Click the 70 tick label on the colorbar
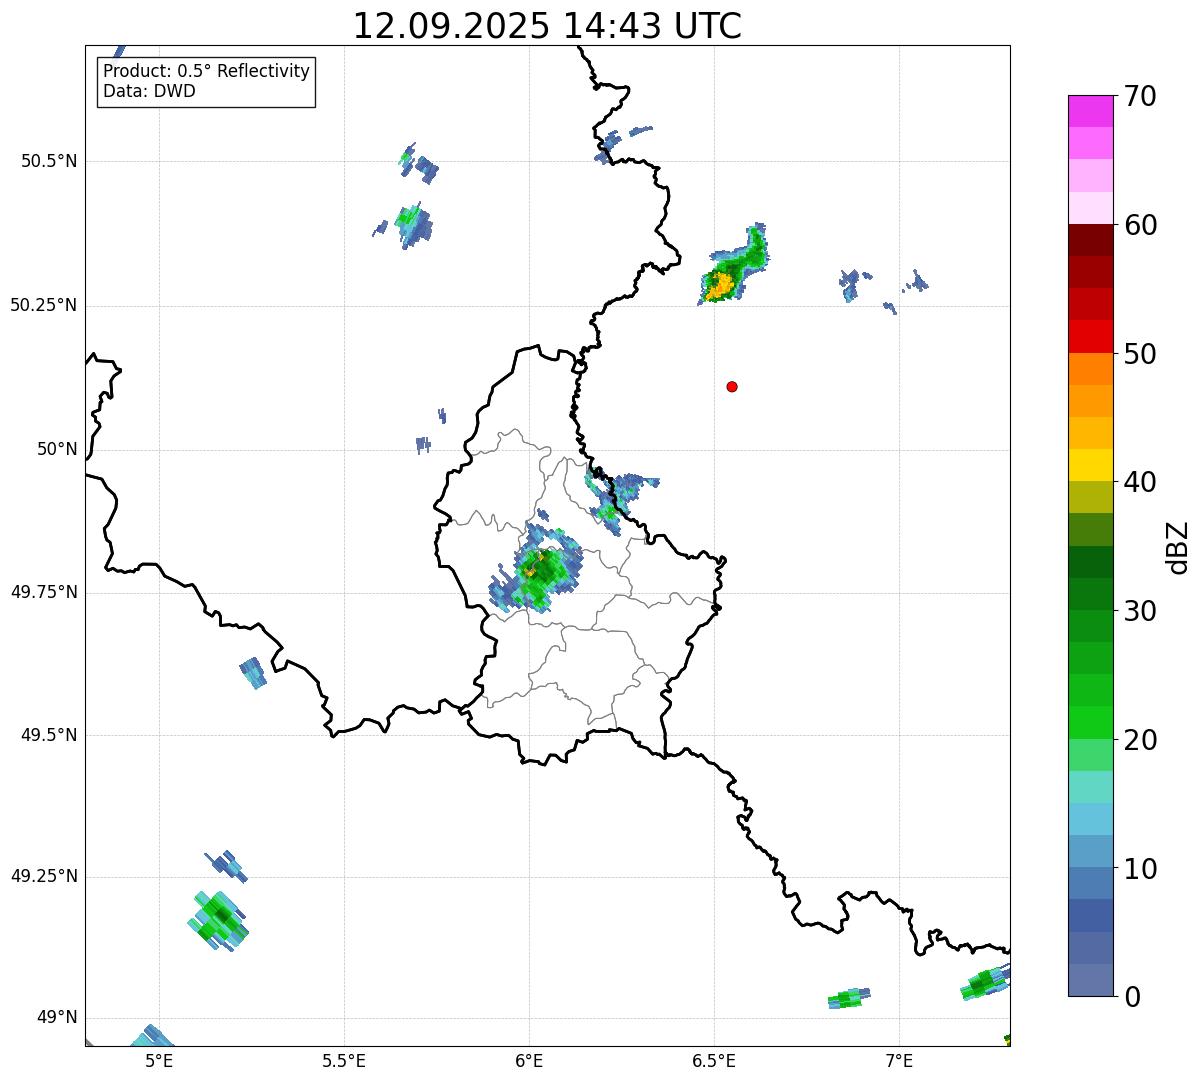Image resolution: width=1202 pixels, height=1081 pixels. point(1140,96)
